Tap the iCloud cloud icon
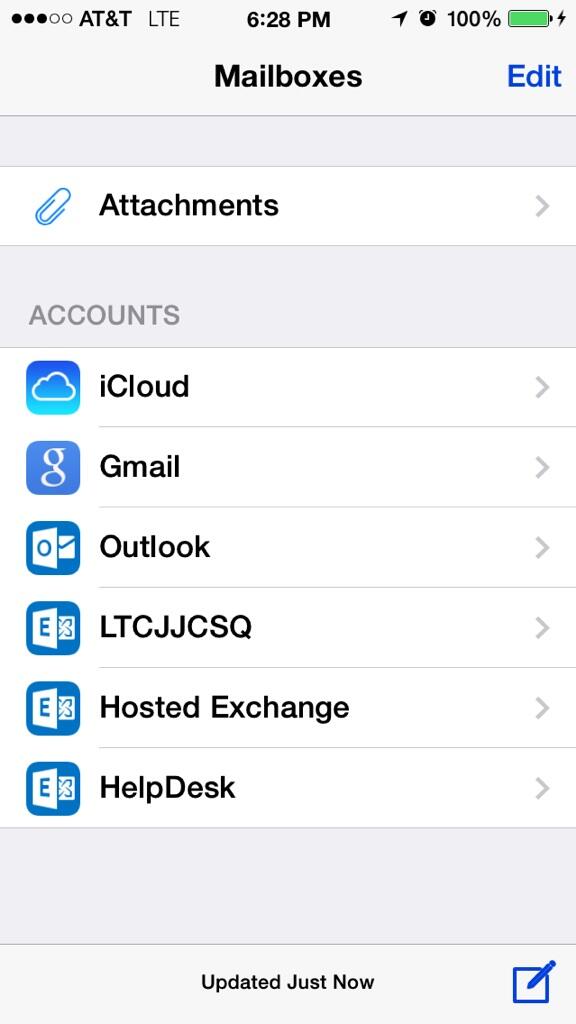This screenshot has height=1024, width=576. pos(53,387)
